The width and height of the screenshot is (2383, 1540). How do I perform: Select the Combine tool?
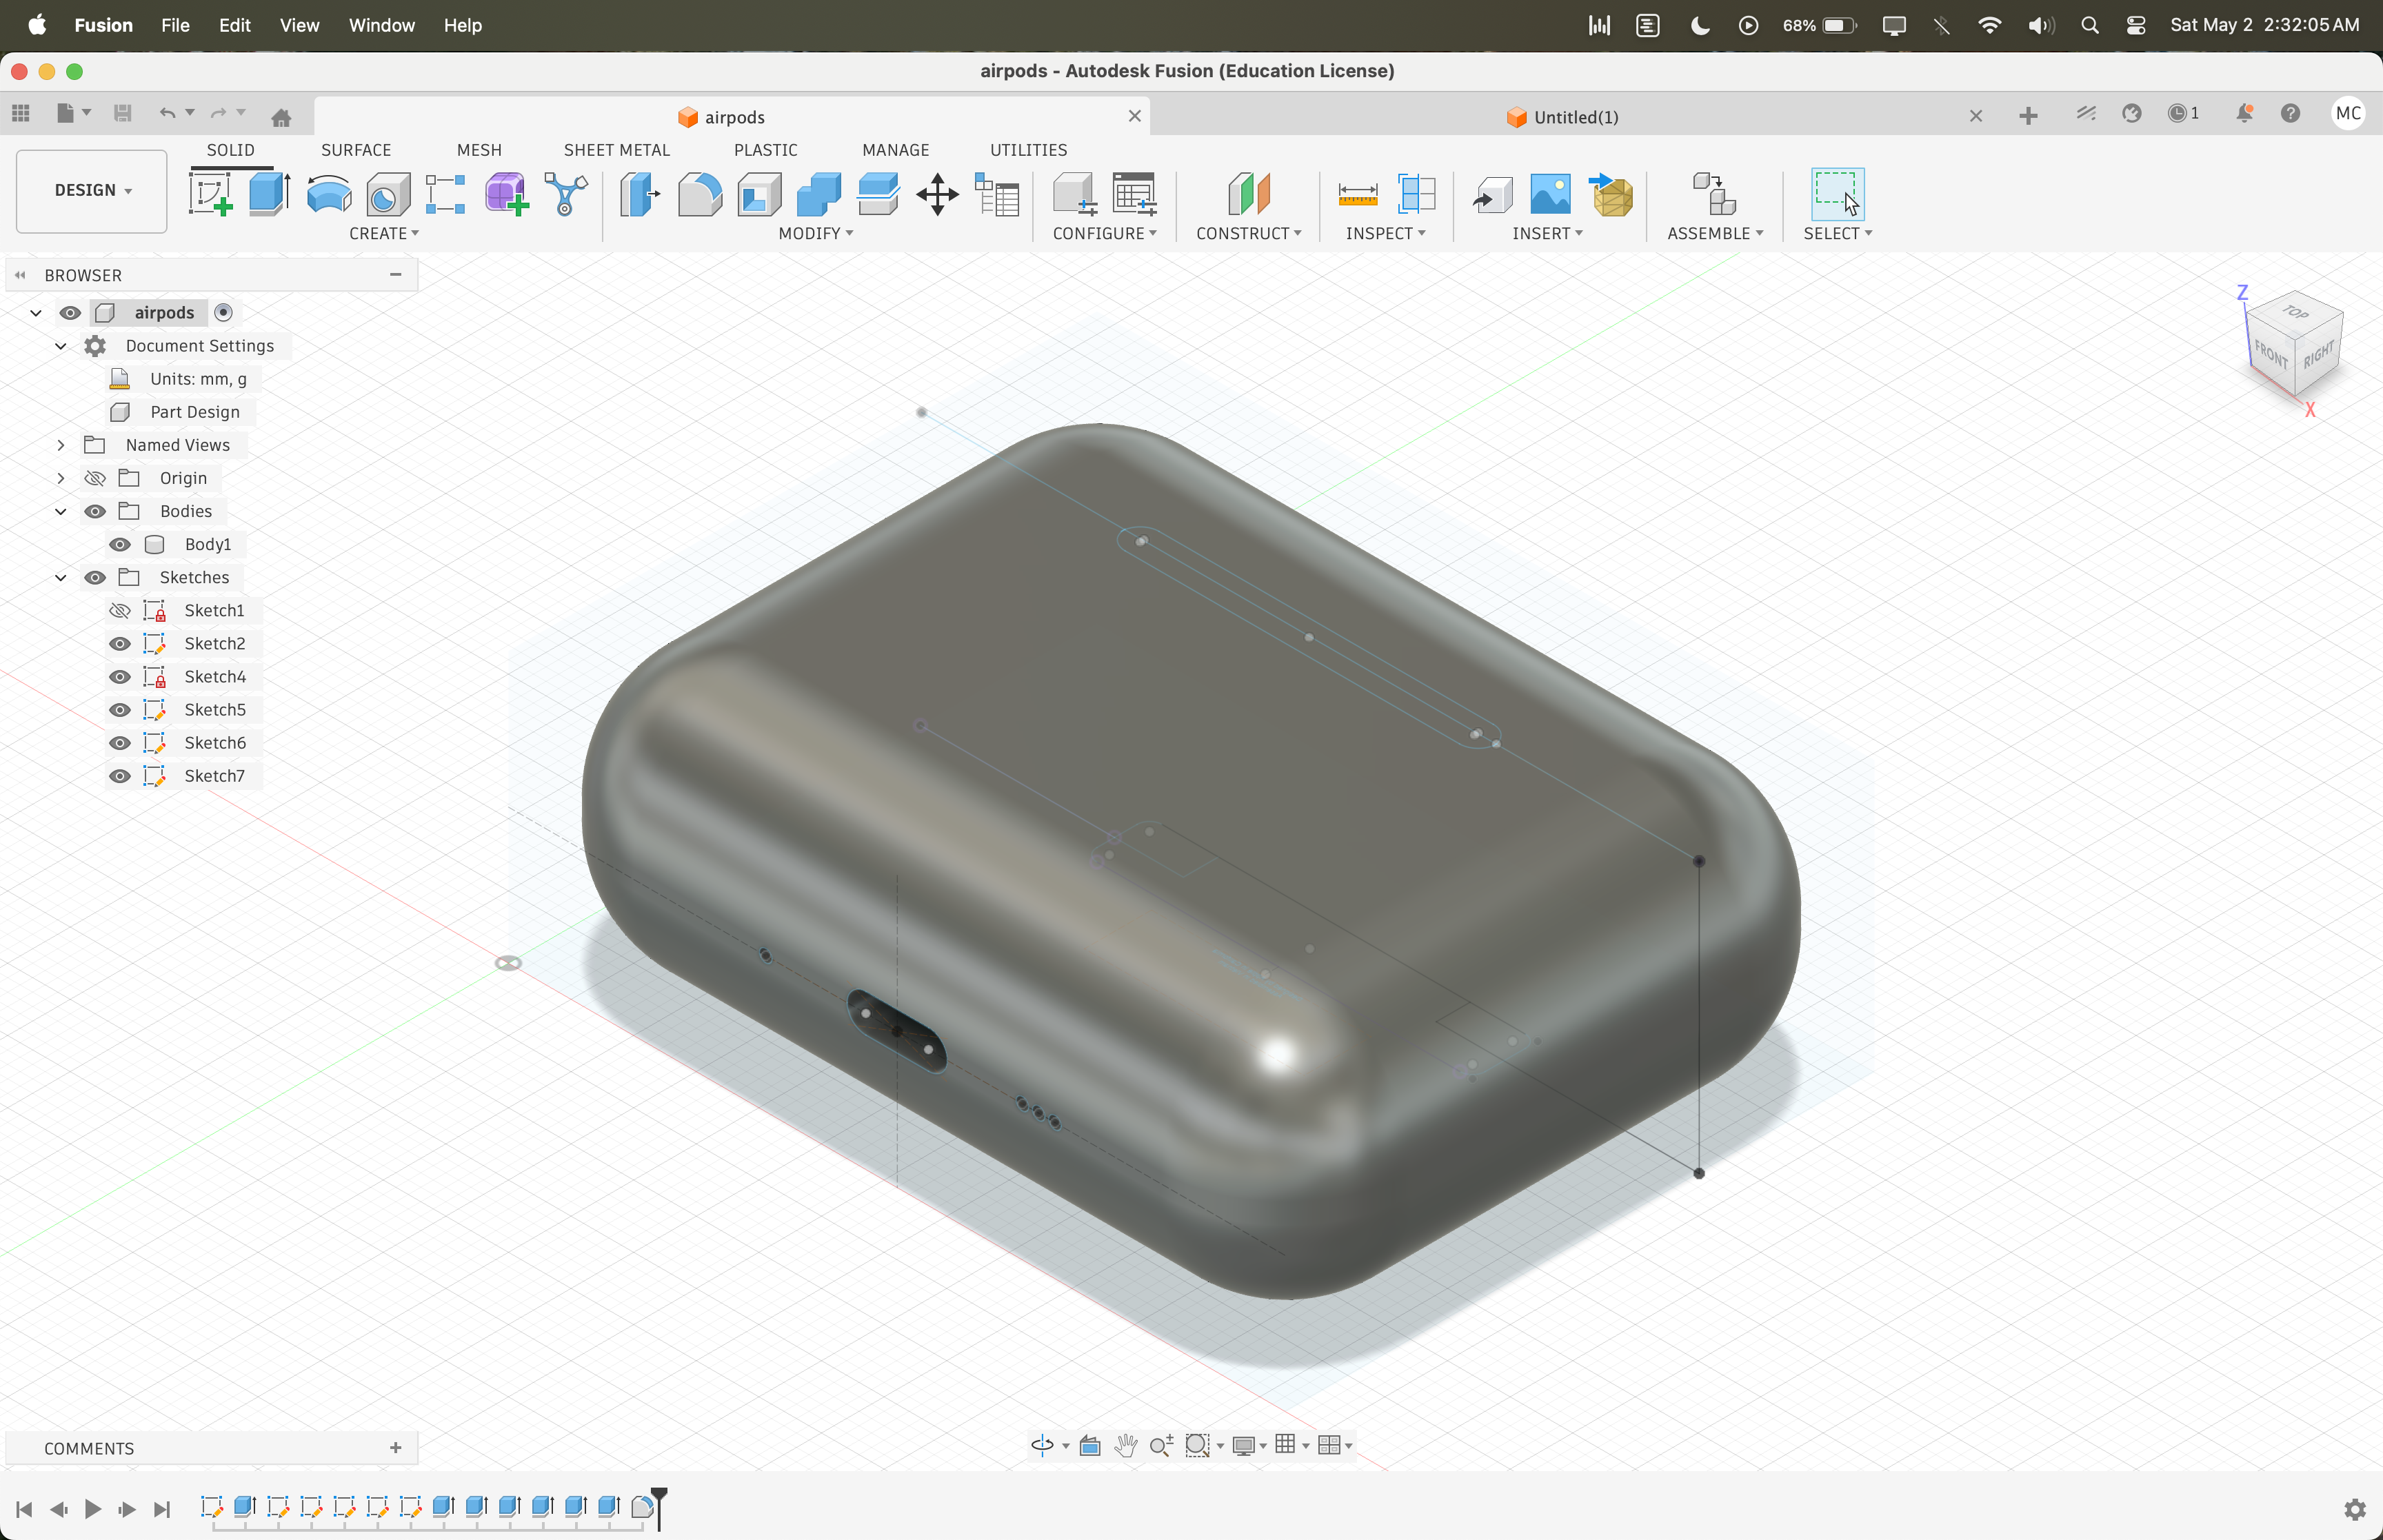click(x=819, y=194)
